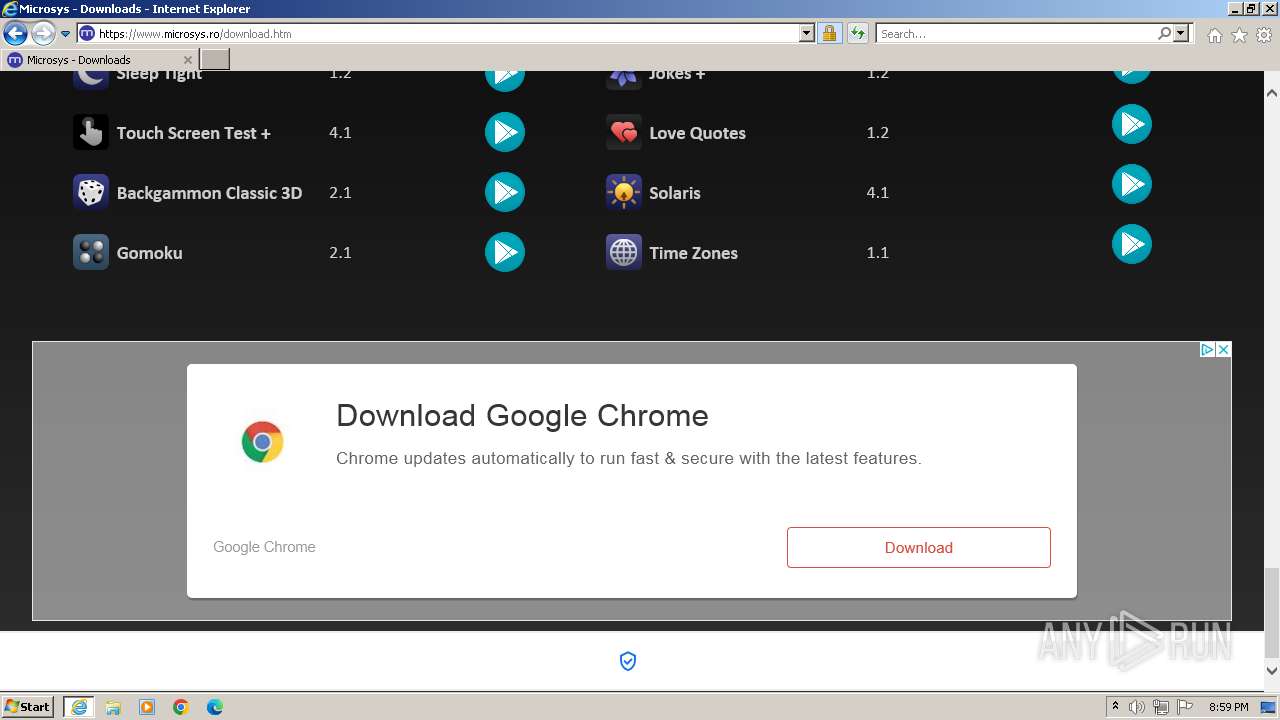Viewport: 1280px width, 720px height.
Task: Click the Time Zones app name
Action: 694,253
